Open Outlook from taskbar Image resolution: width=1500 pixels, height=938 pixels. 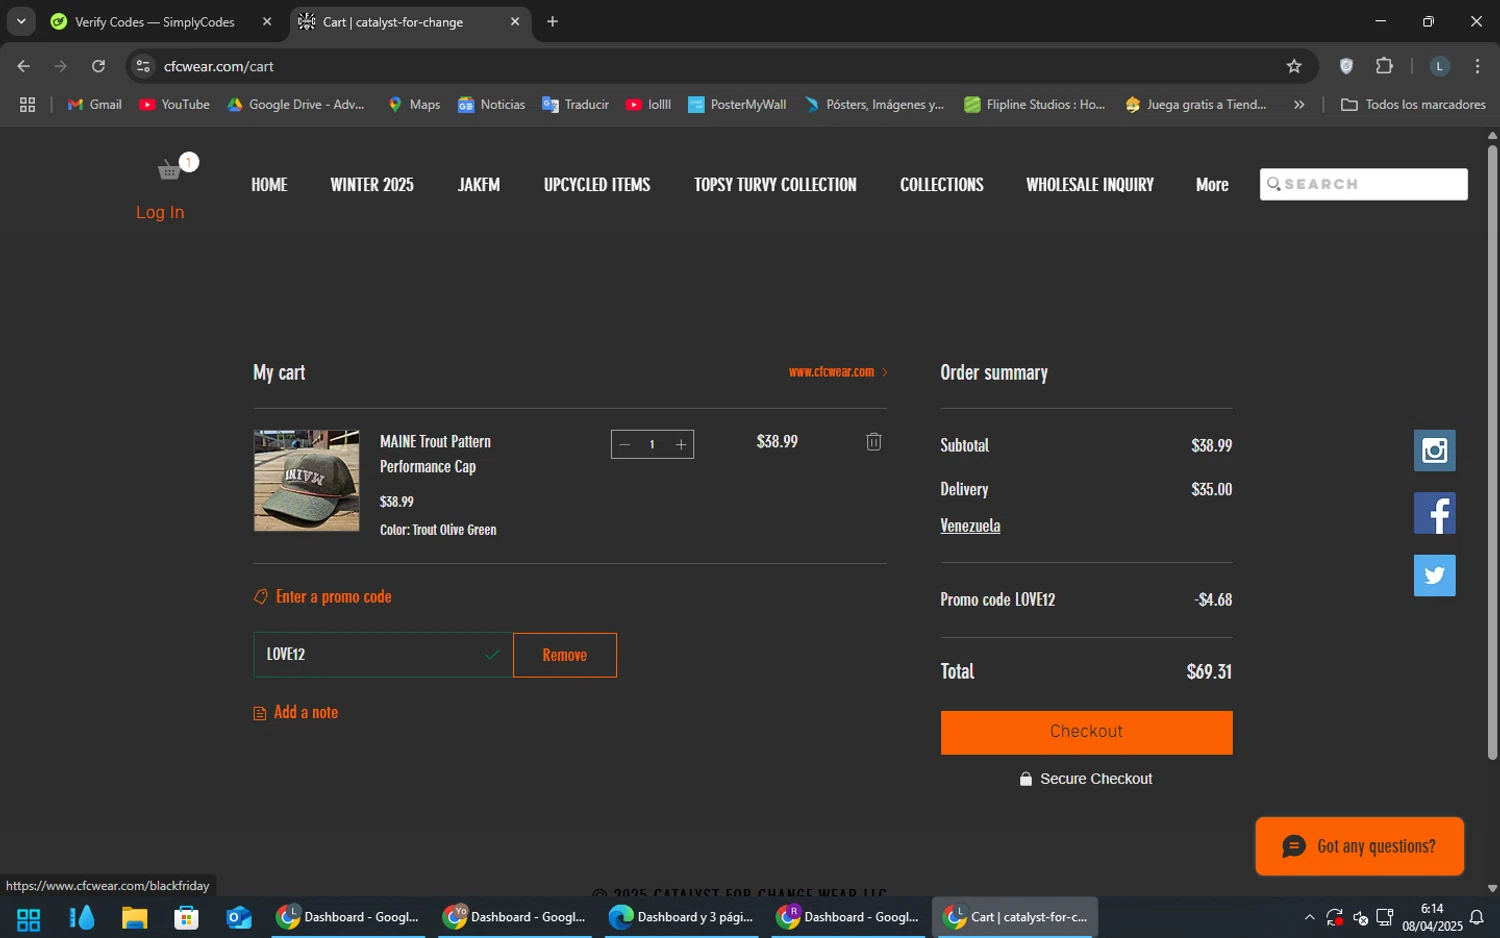238,917
